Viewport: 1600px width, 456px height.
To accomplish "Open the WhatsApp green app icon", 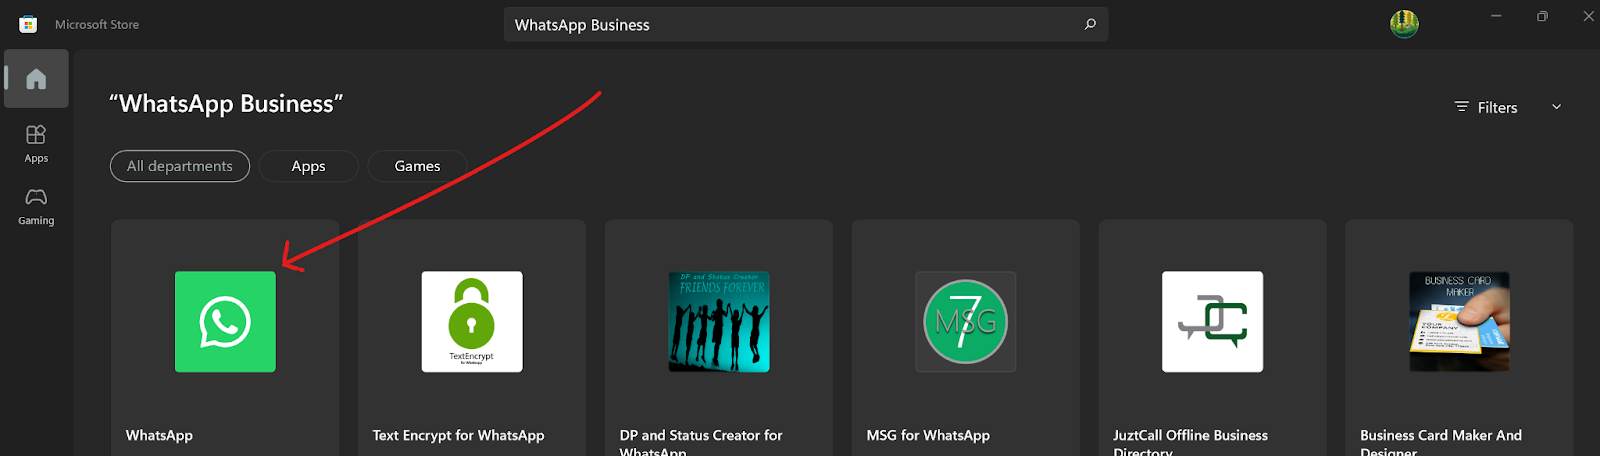I will (225, 322).
